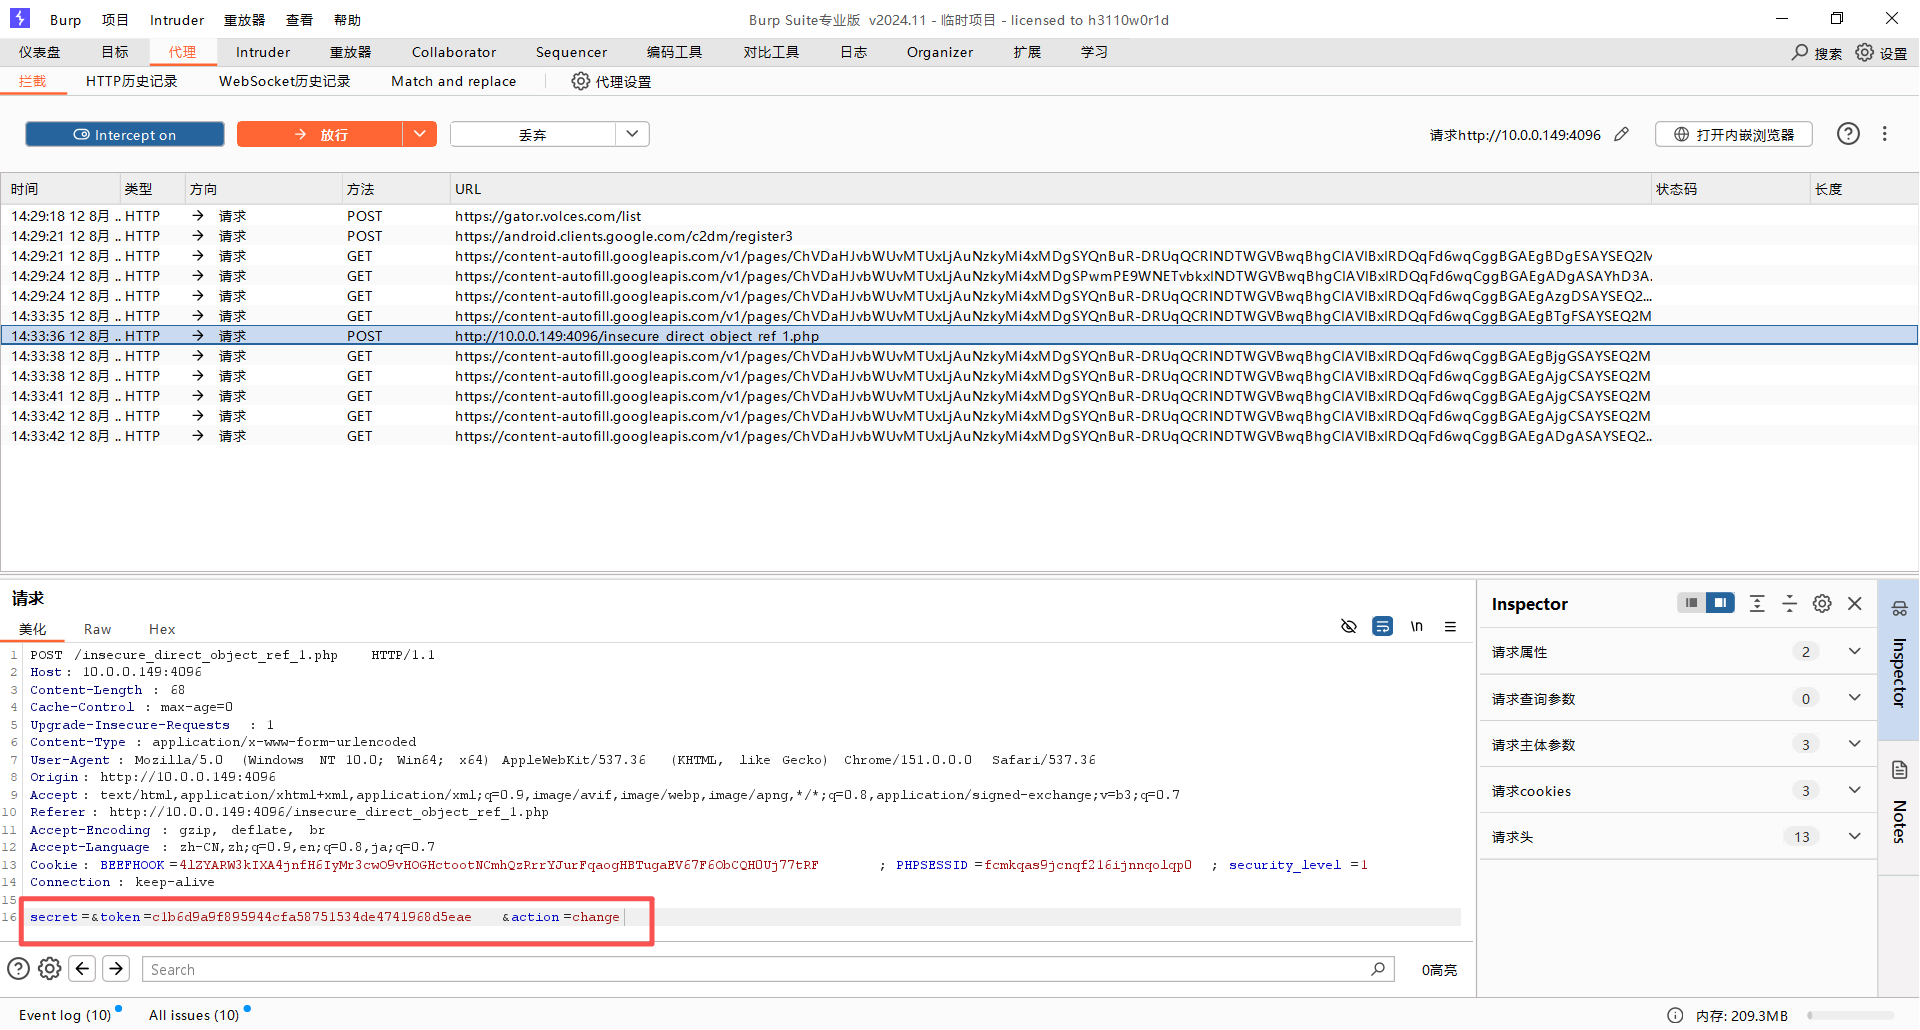This screenshot has width=1920, height=1030.
Task: Open 编码工具 Decoder tab
Action: pyautogui.click(x=674, y=52)
